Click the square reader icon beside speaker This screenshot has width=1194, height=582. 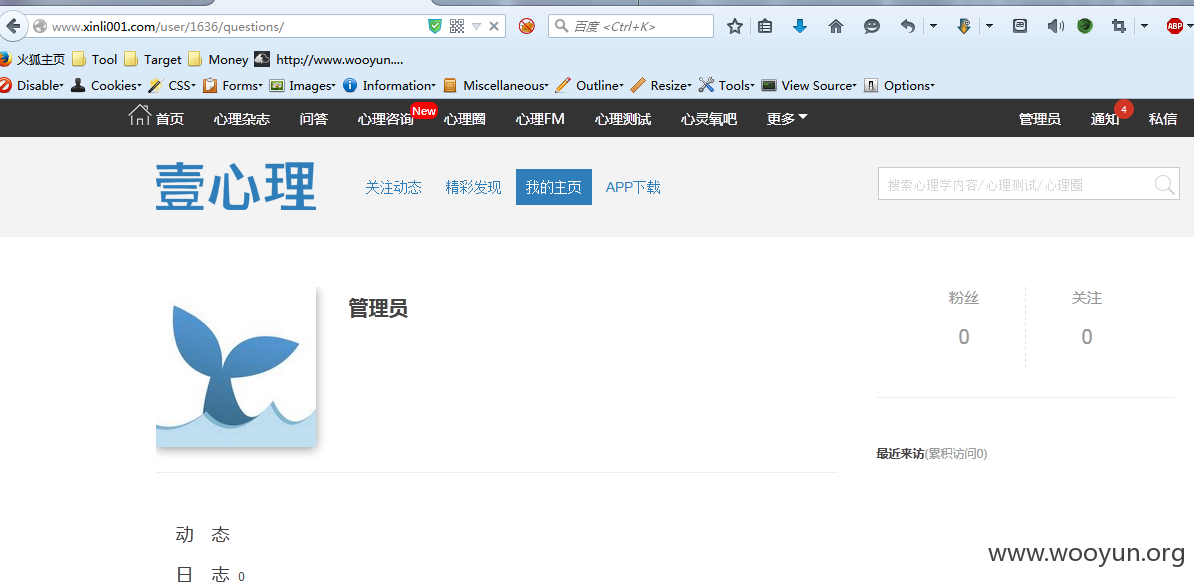(1020, 27)
